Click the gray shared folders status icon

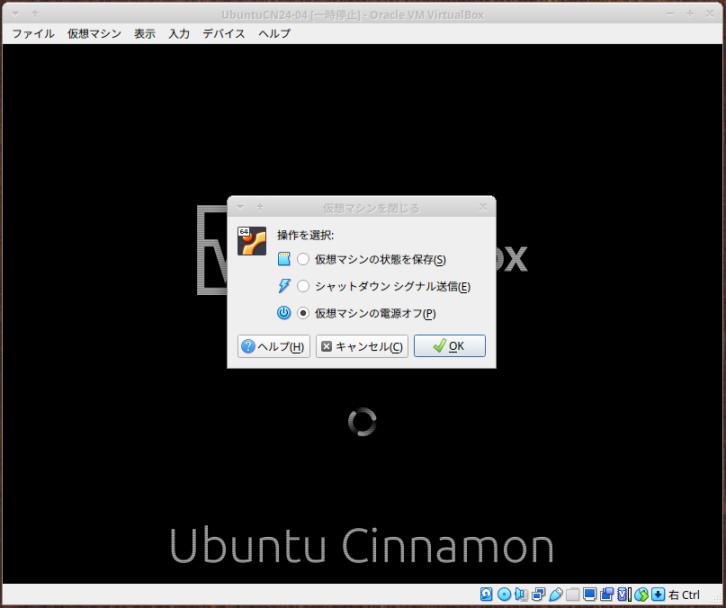tap(573, 594)
